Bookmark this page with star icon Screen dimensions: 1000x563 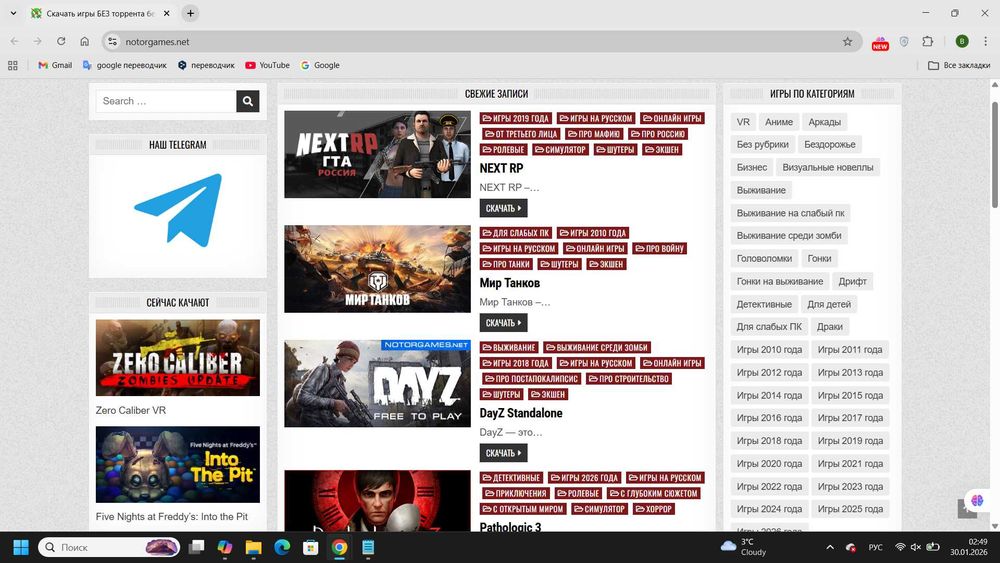(x=848, y=41)
